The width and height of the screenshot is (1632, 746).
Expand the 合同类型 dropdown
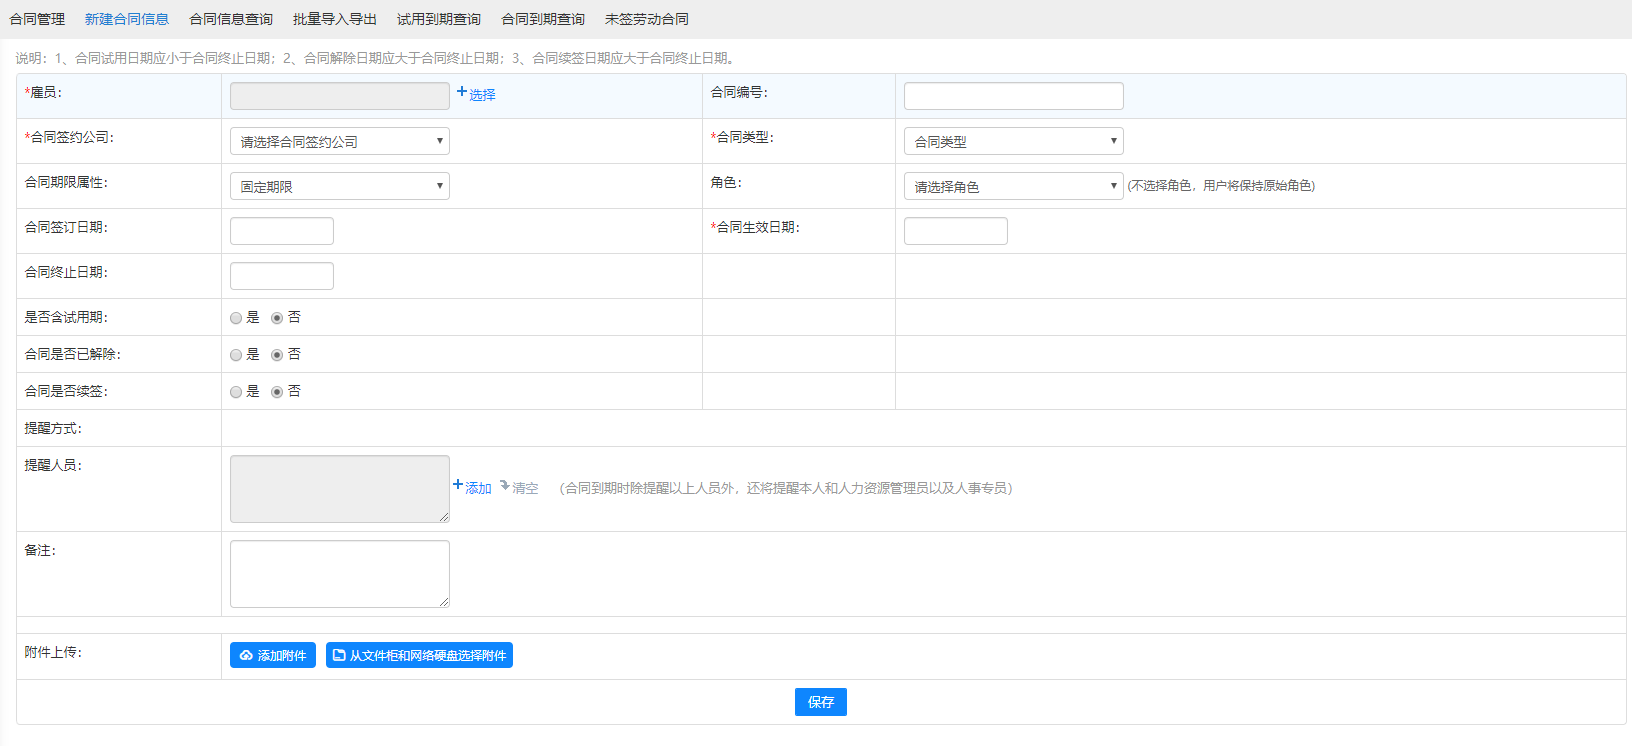(x=1013, y=141)
